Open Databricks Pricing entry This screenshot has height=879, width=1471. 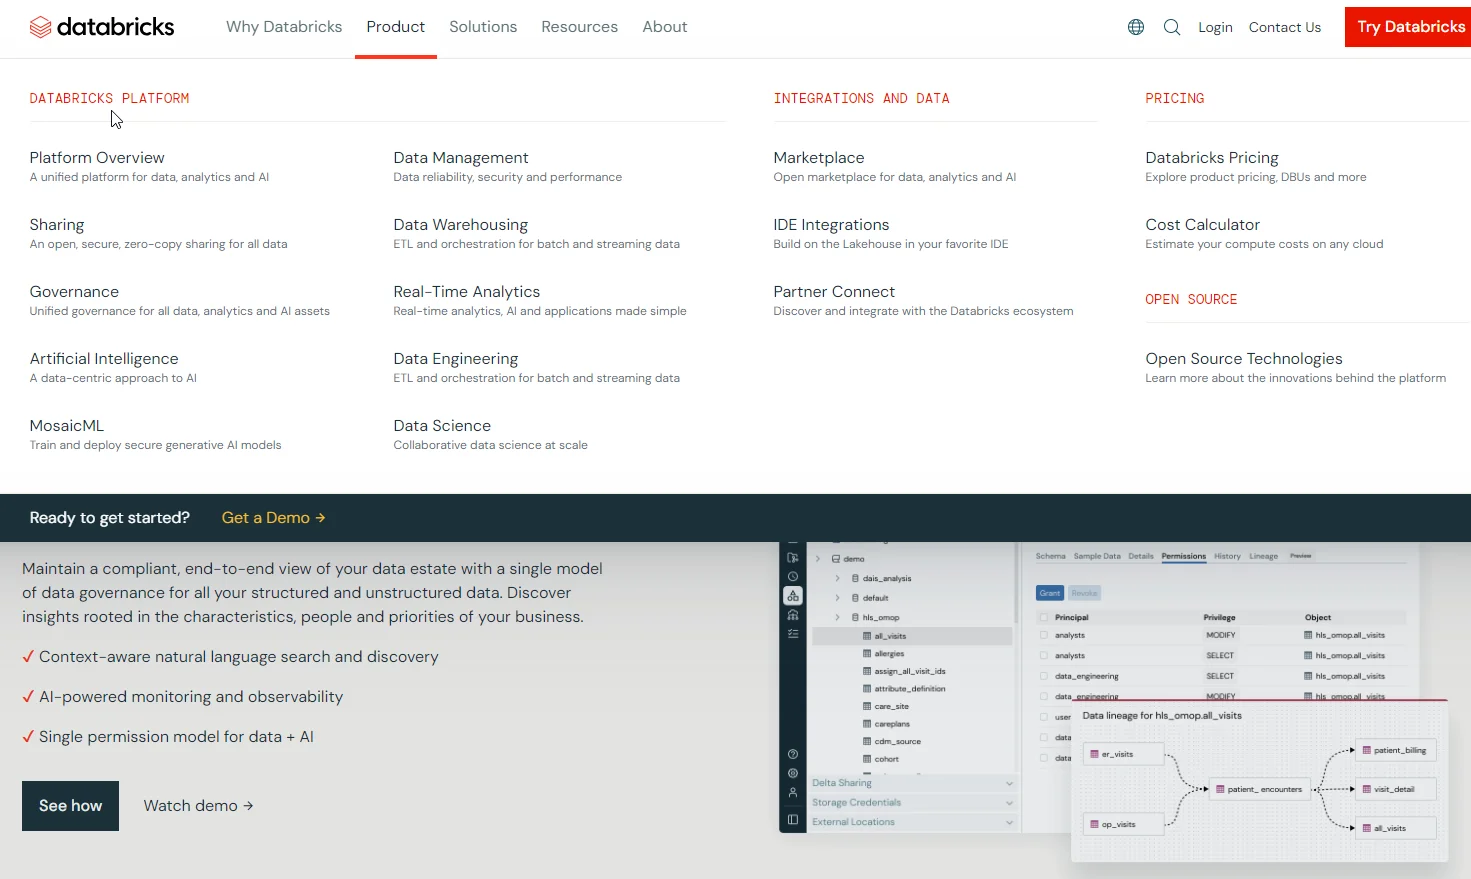click(1212, 158)
